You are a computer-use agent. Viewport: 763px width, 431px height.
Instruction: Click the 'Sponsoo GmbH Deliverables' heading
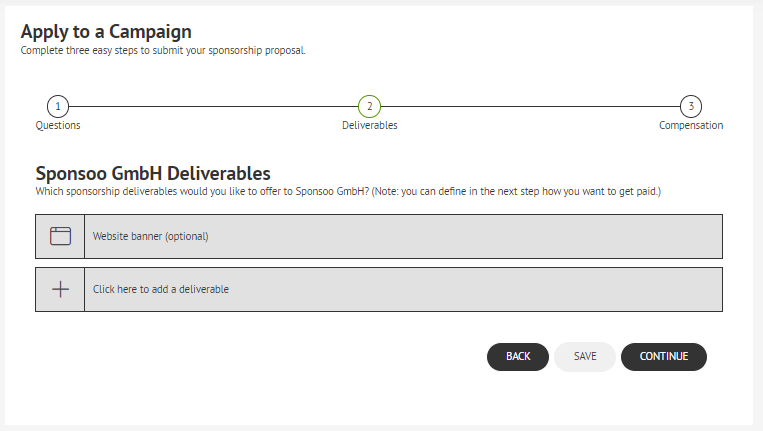153,174
